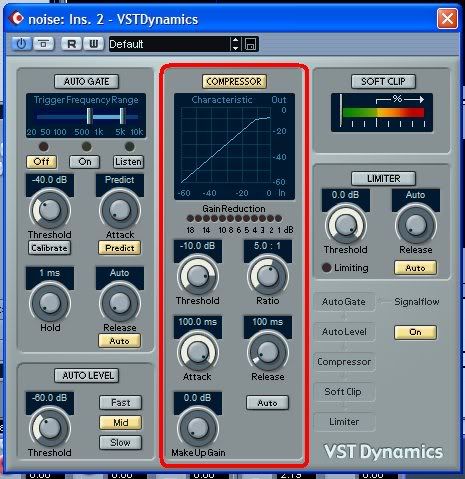The height and width of the screenshot is (479, 465).
Task: Enable the LIMITER section
Action: [383, 179]
